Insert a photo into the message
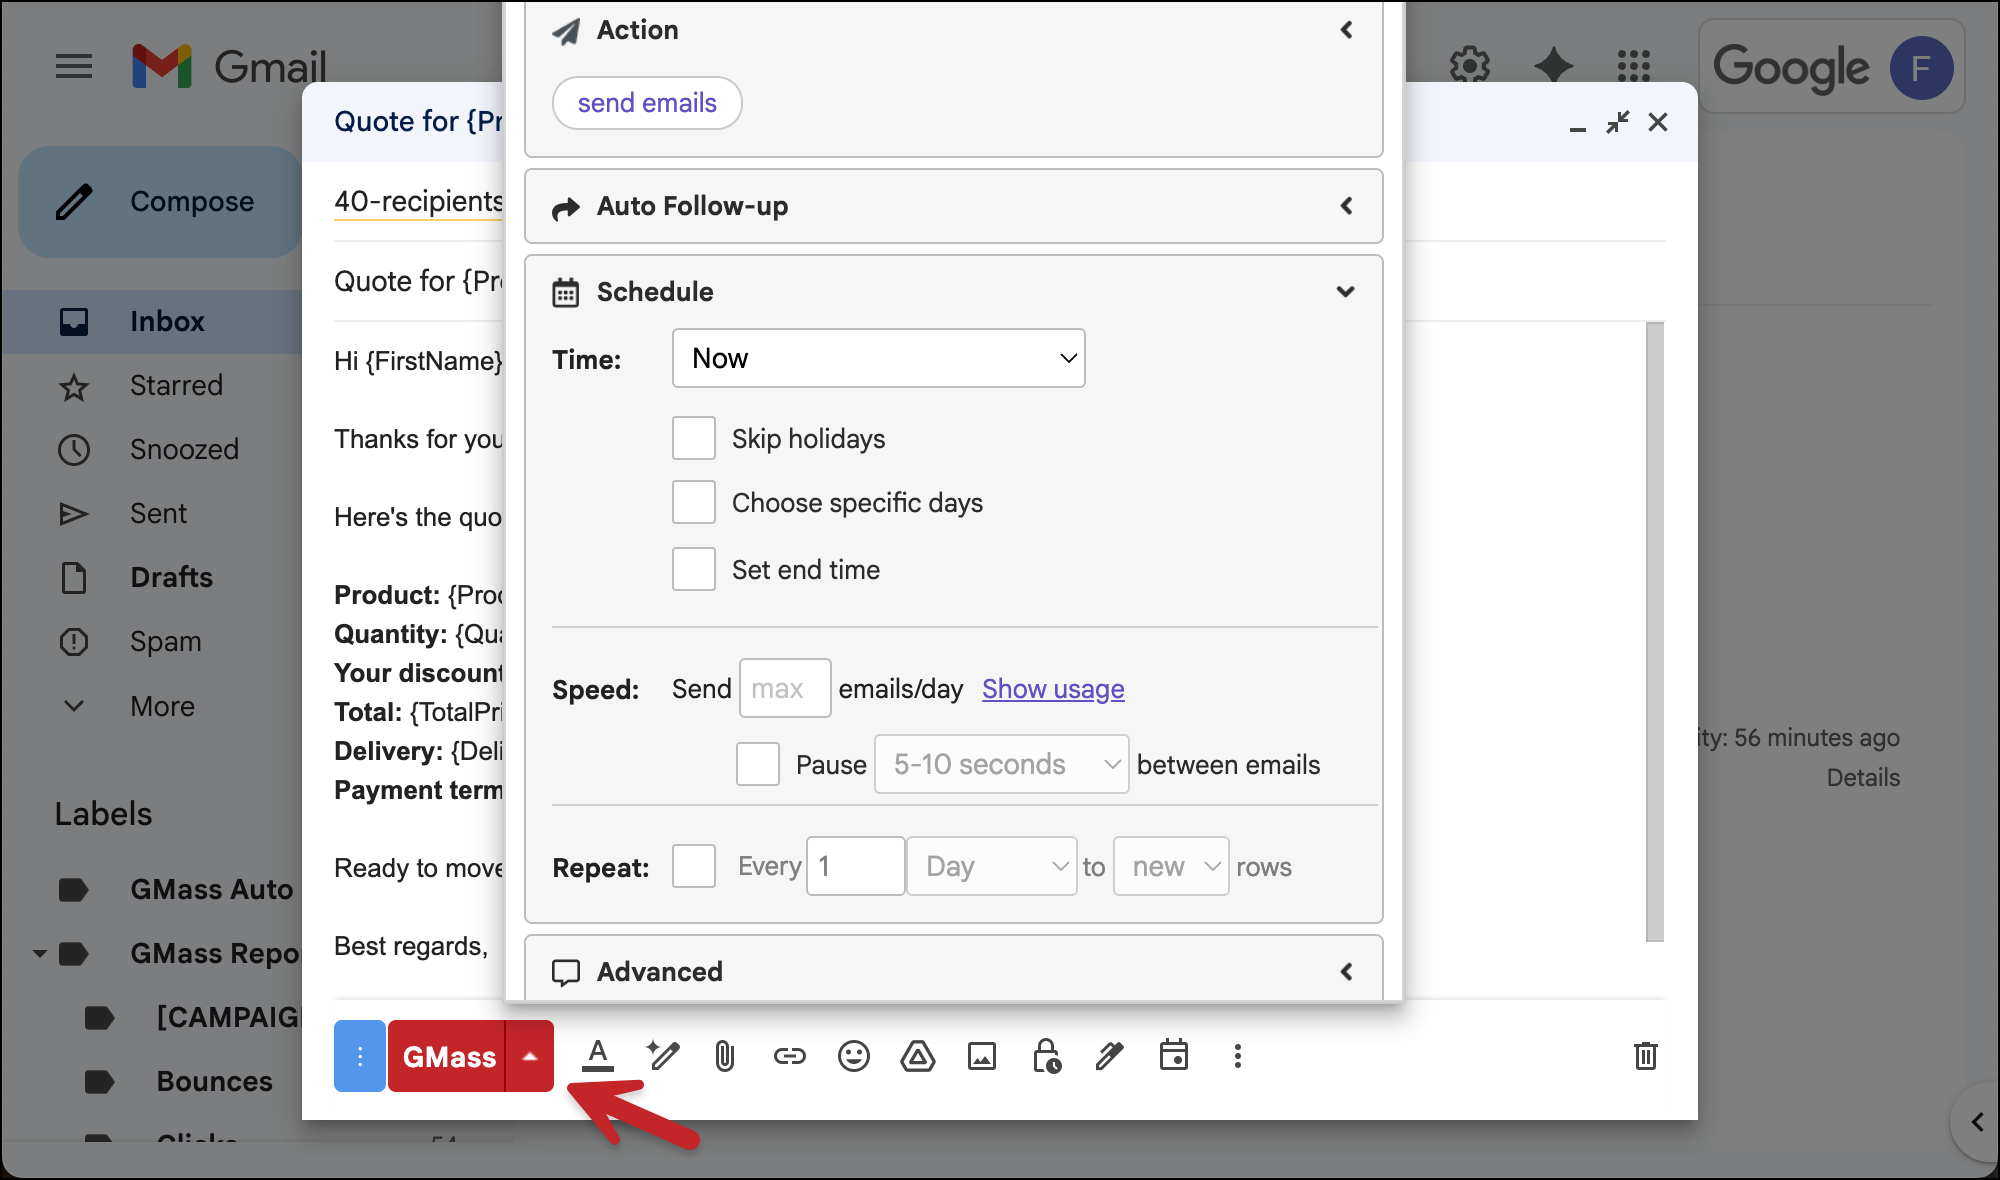This screenshot has height=1180, width=2000. [x=982, y=1056]
